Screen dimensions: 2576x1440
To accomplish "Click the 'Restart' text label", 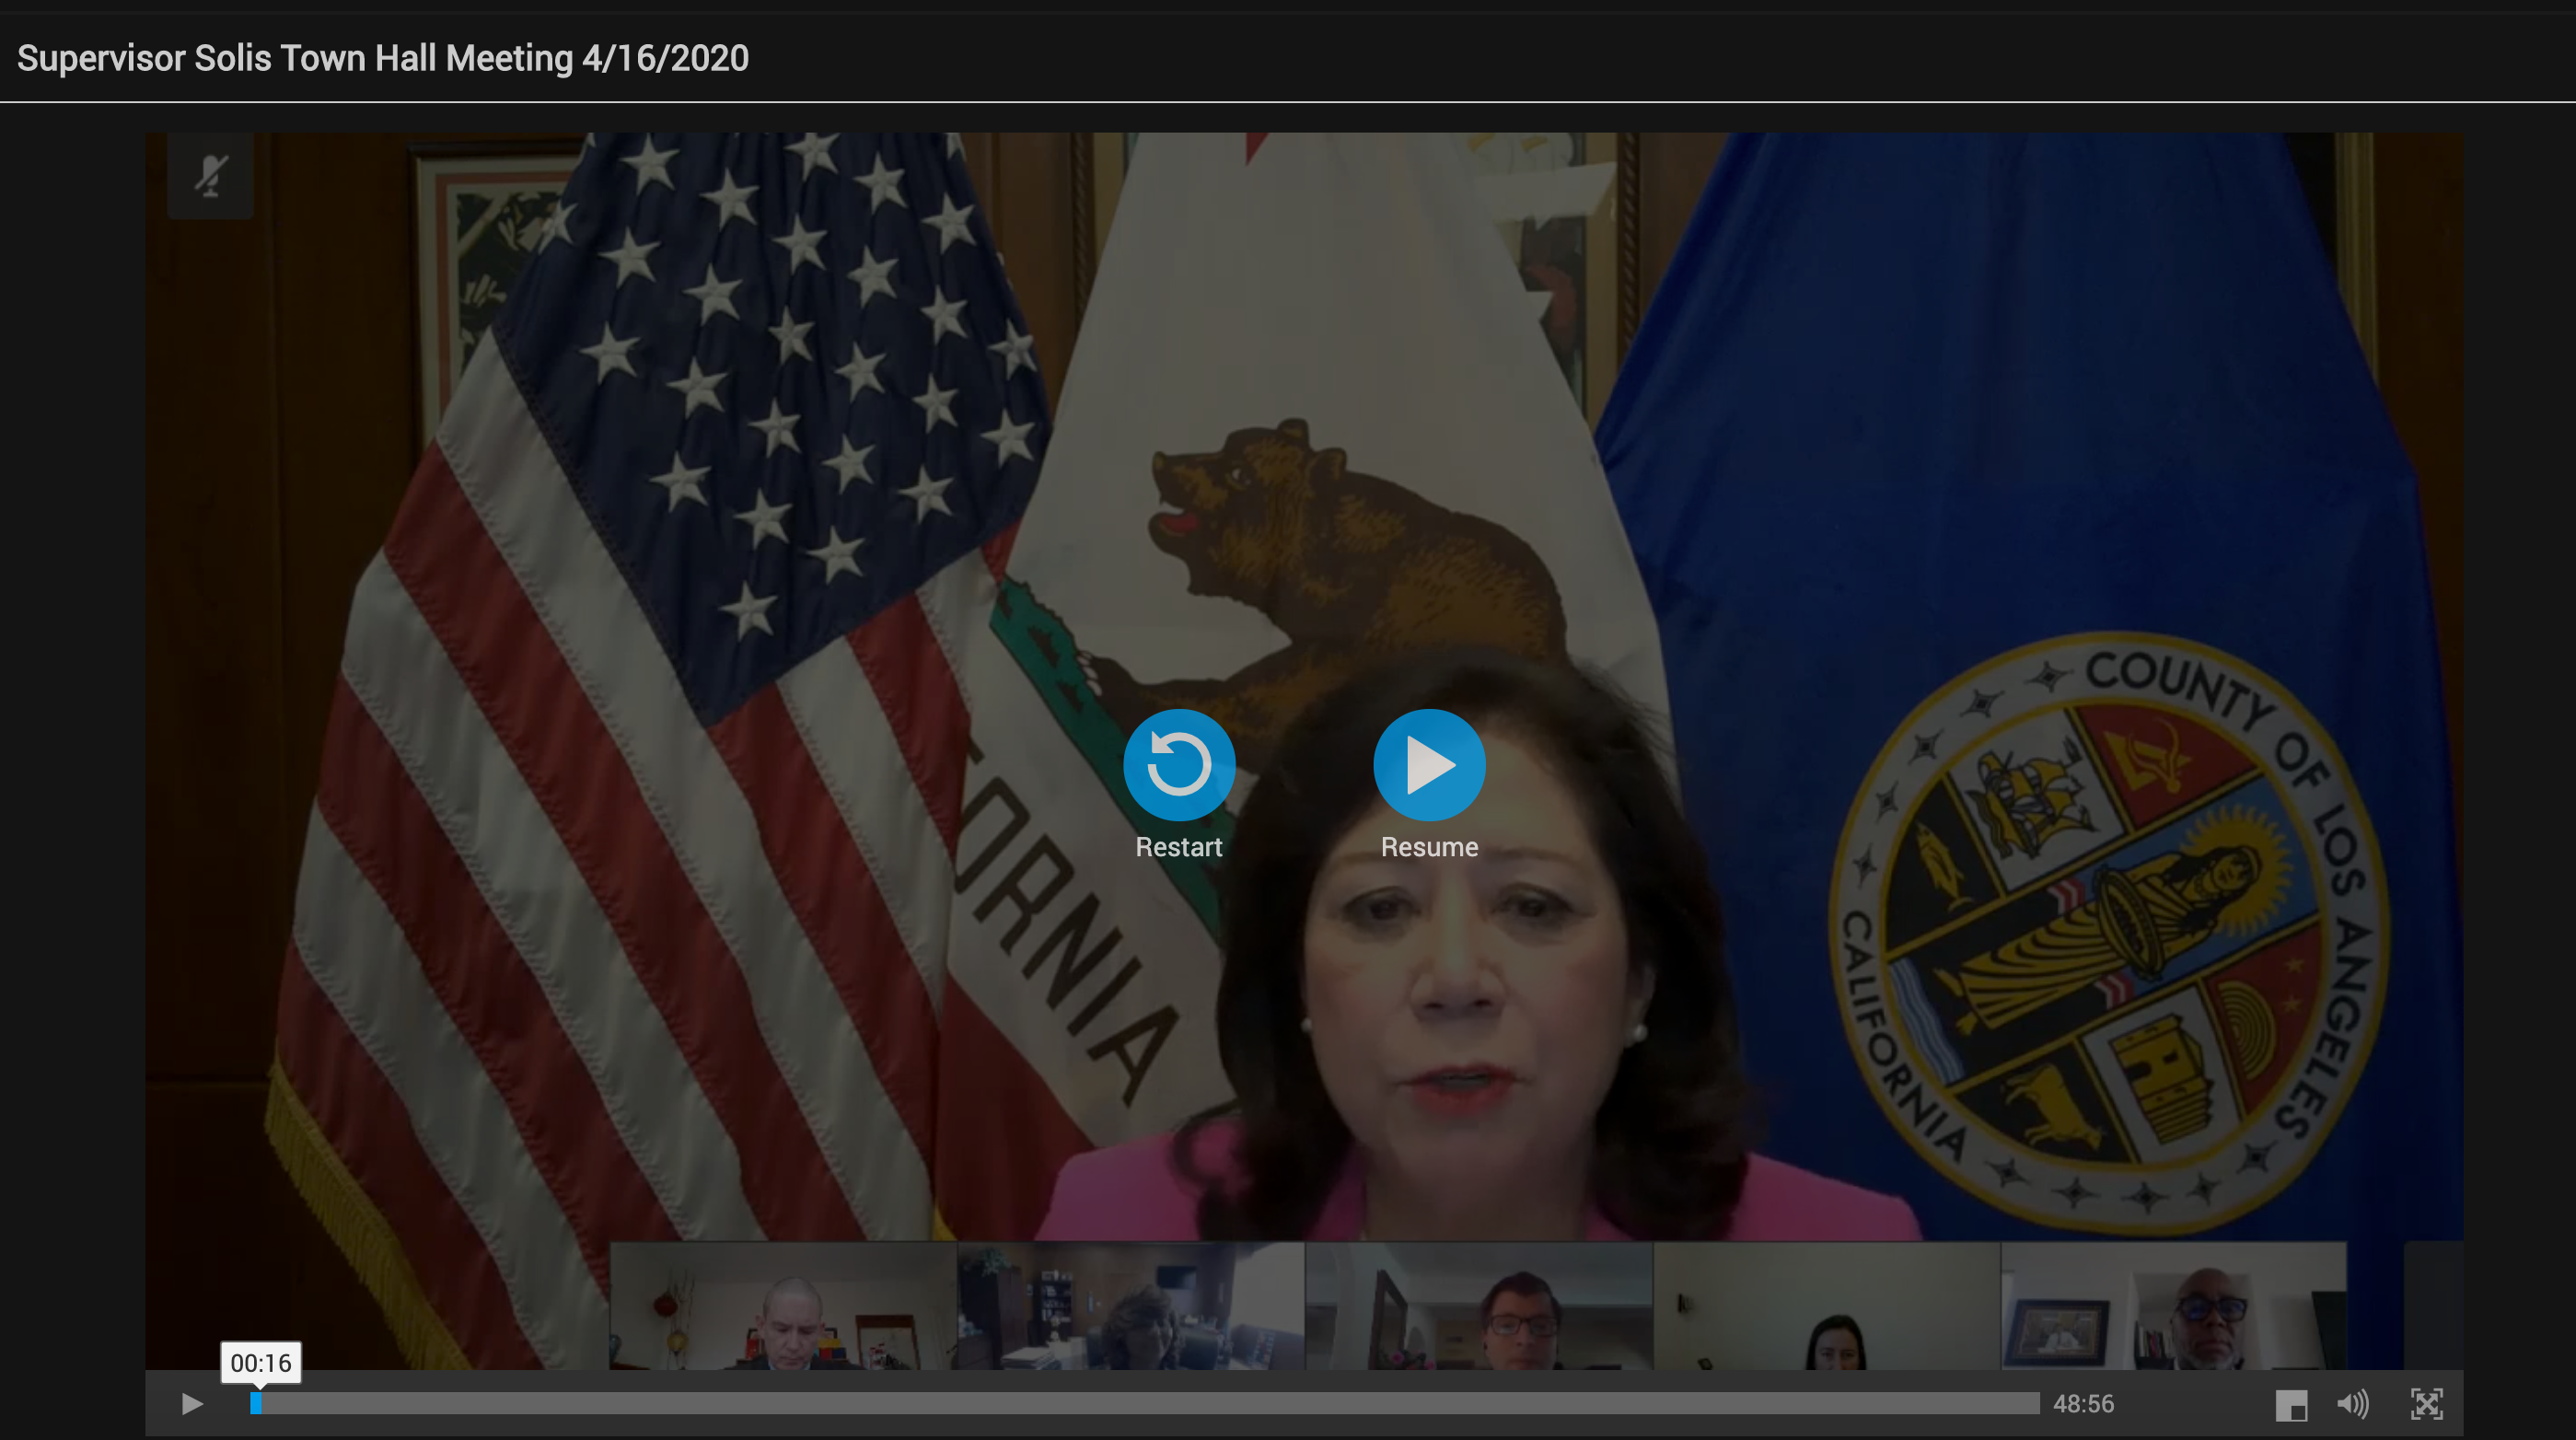I will 1179,847.
